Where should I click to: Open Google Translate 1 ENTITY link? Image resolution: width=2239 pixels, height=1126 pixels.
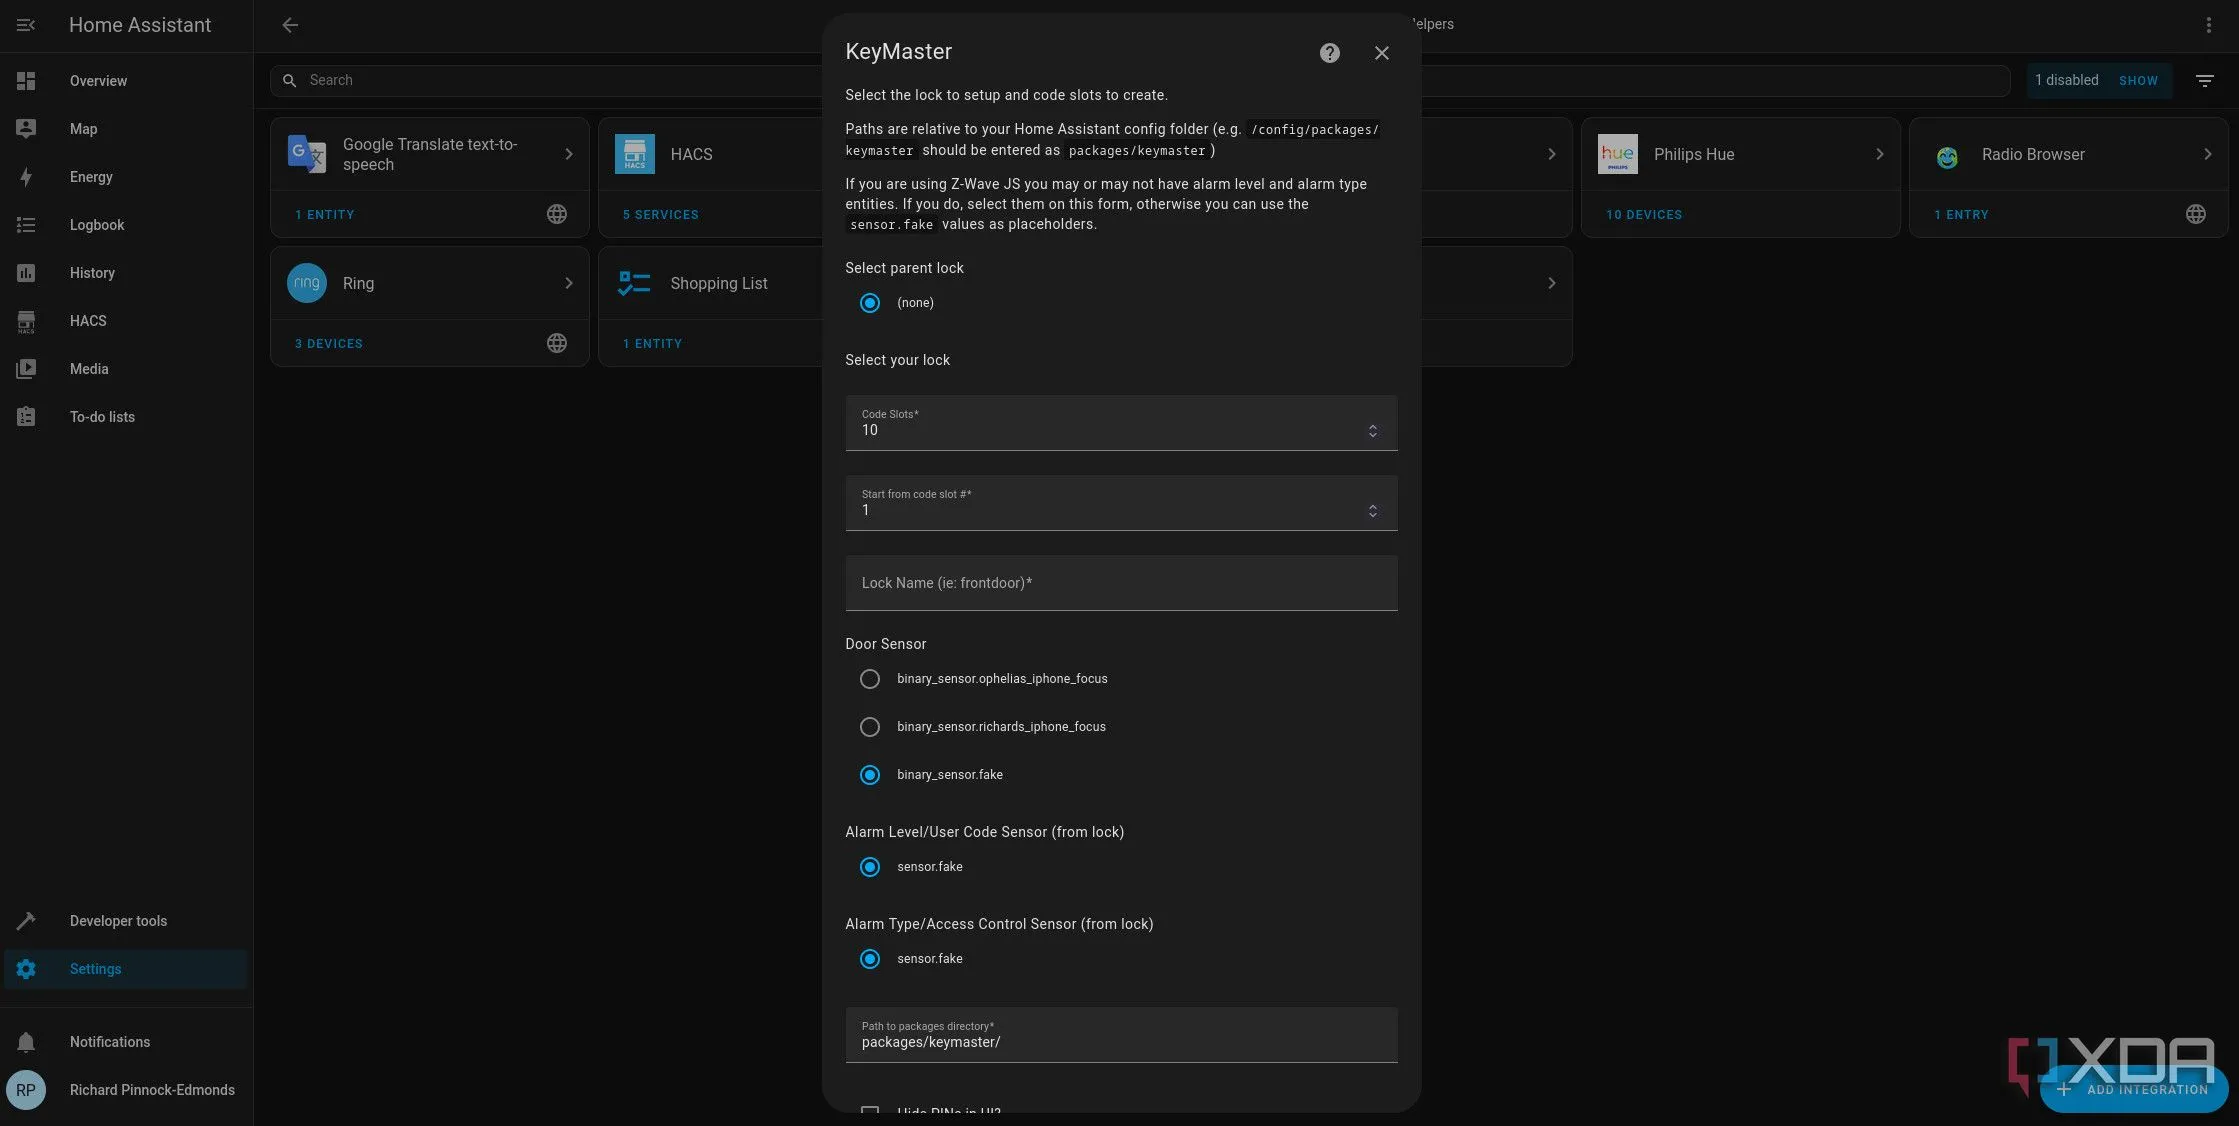coord(325,215)
